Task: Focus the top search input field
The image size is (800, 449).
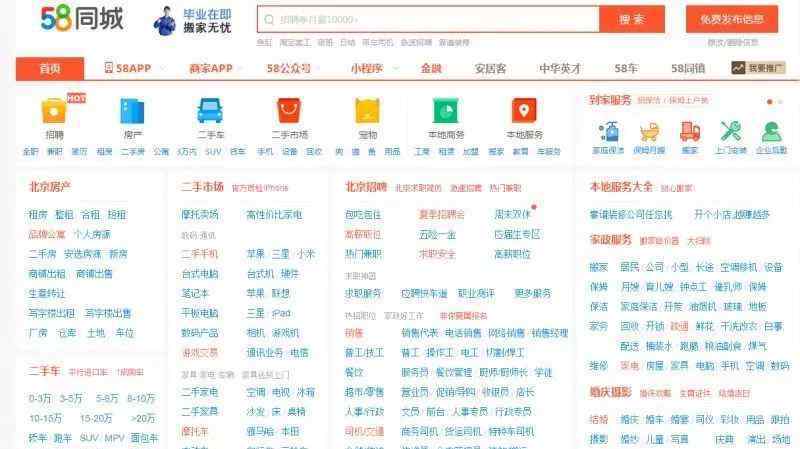Action: pyautogui.click(x=429, y=19)
